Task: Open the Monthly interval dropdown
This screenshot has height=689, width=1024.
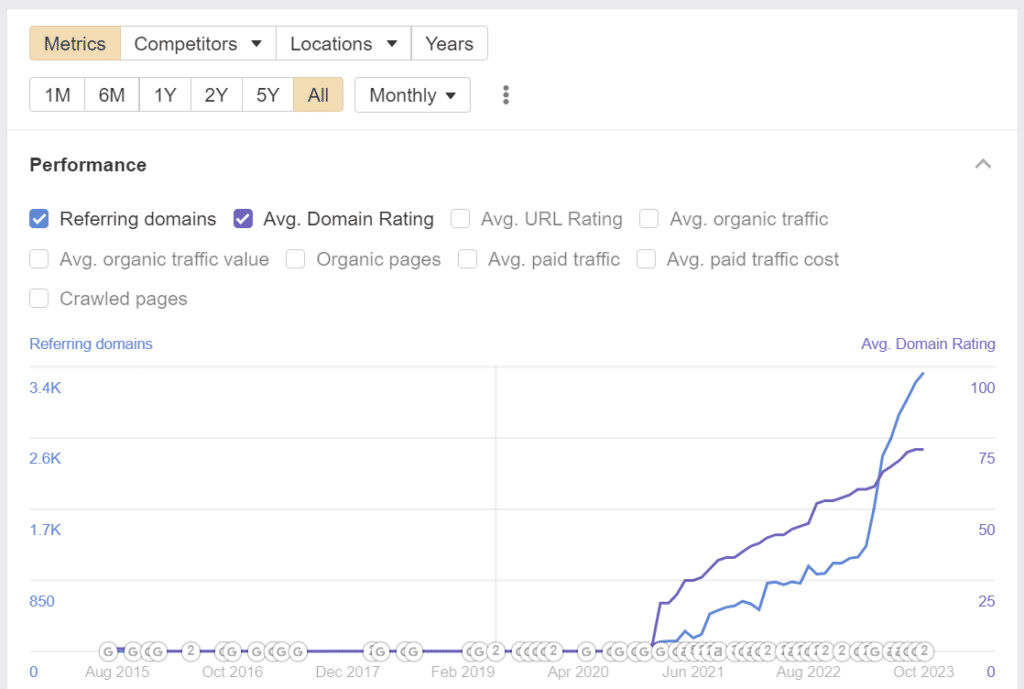Action: coord(412,95)
